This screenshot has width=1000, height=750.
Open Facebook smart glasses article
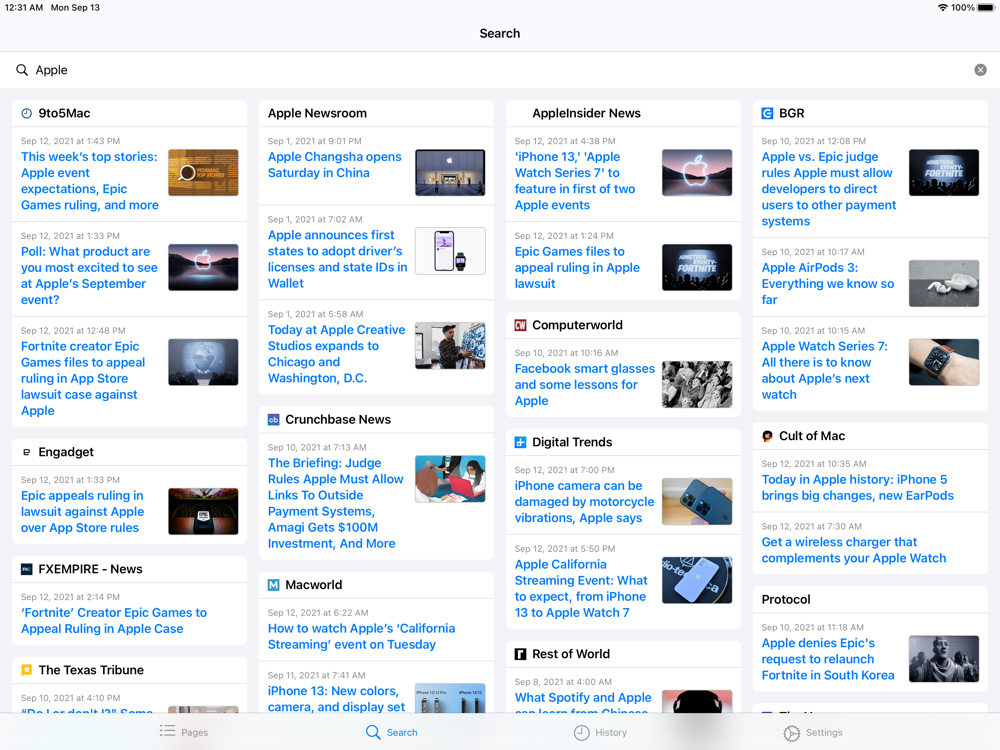pyautogui.click(x=584, y=384)
